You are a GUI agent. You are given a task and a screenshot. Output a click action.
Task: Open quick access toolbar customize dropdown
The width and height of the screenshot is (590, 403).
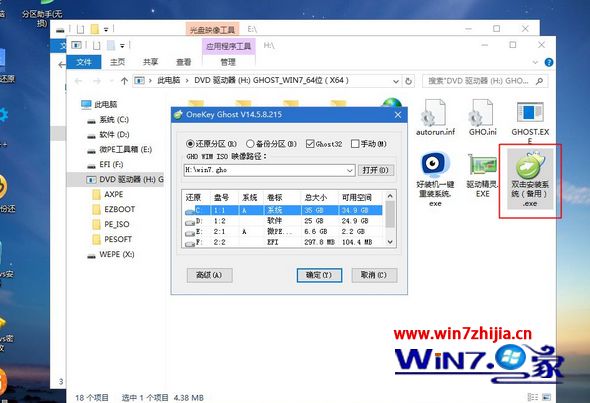[x=122, y=46]
